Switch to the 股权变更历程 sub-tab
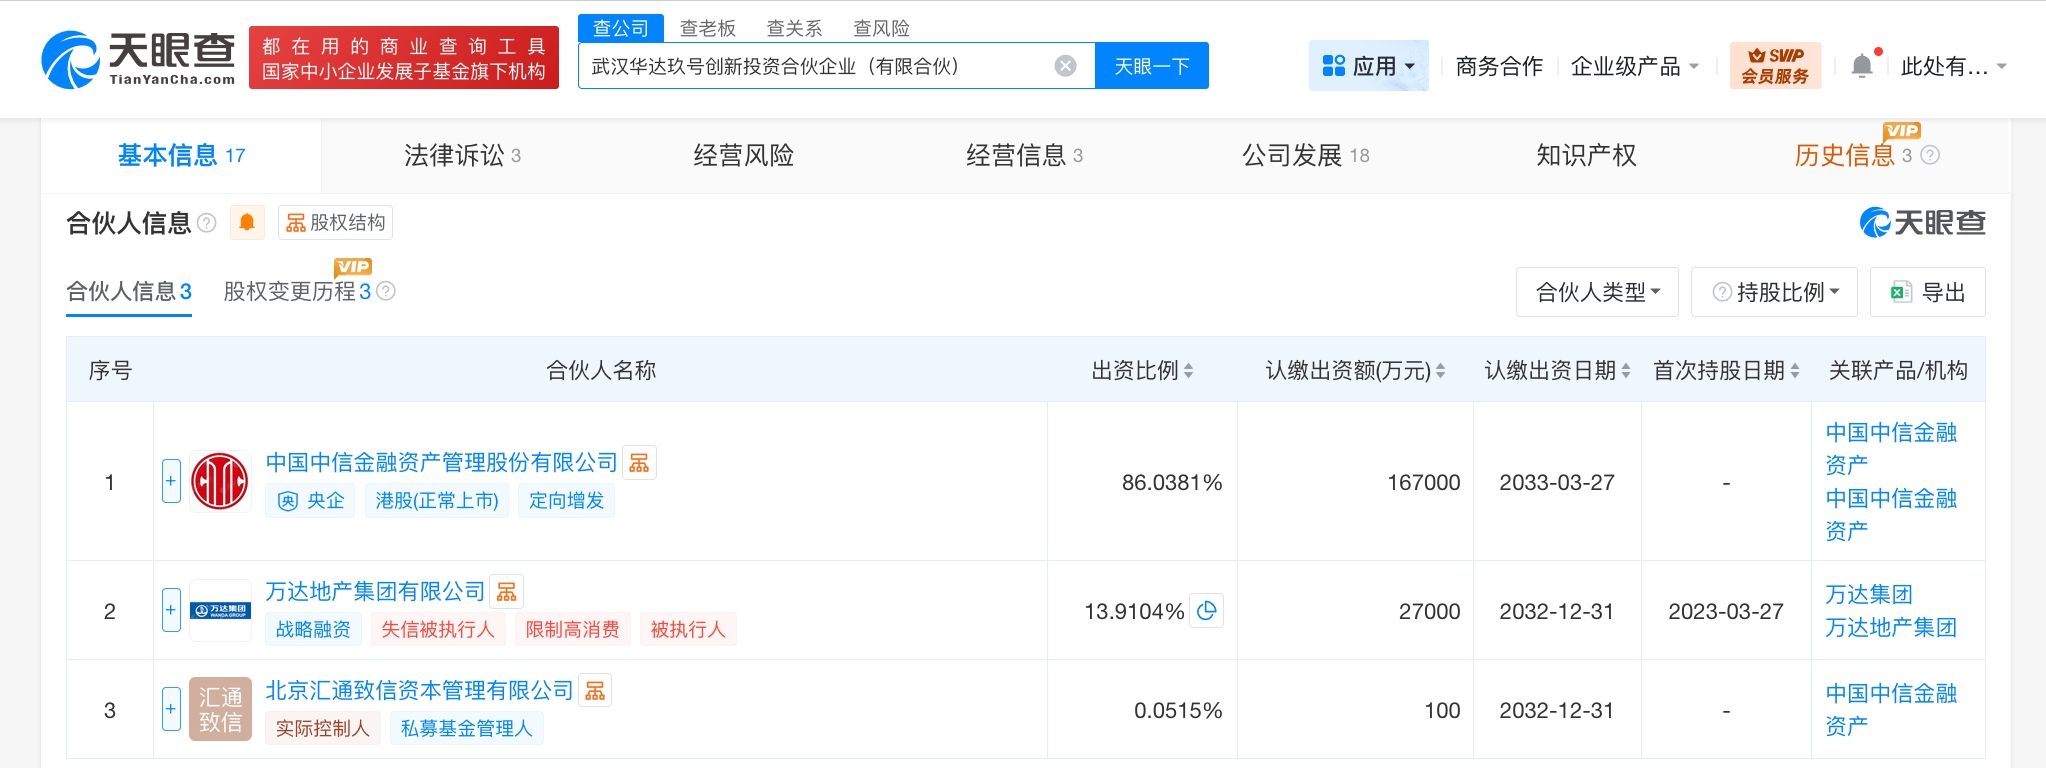Image resolution: width=2046 pixels, height=768 pixels. coord(297,291)
